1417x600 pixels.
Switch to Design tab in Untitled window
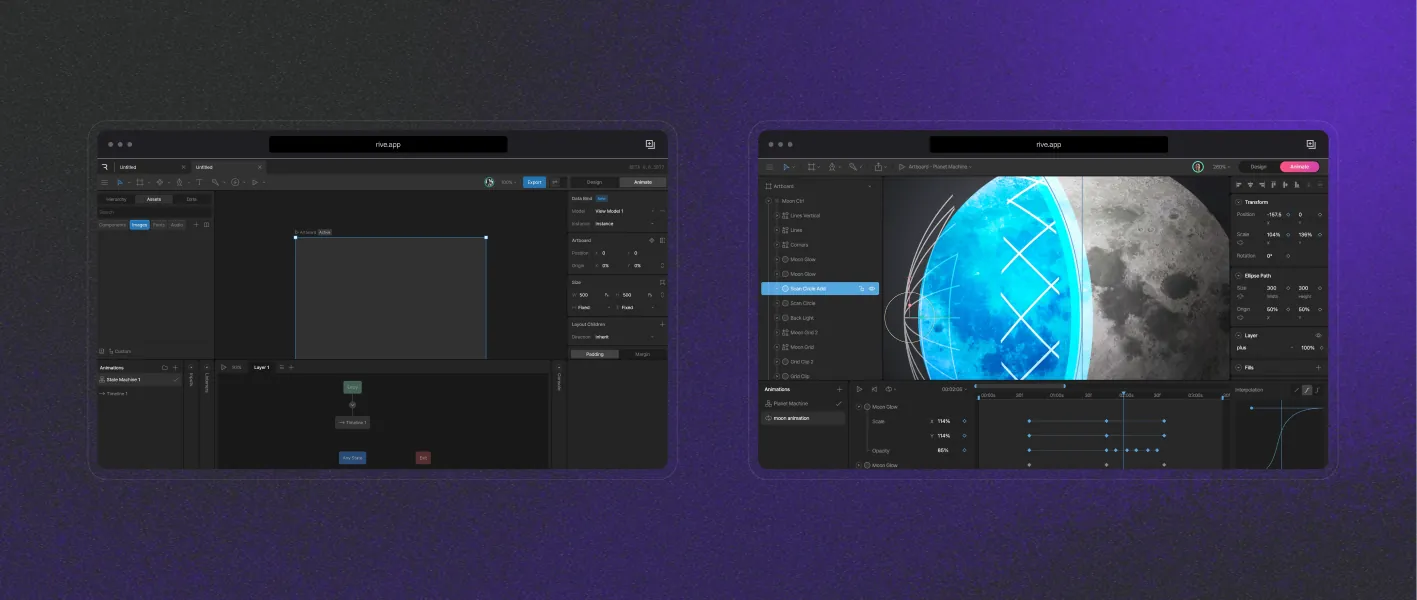594,182
